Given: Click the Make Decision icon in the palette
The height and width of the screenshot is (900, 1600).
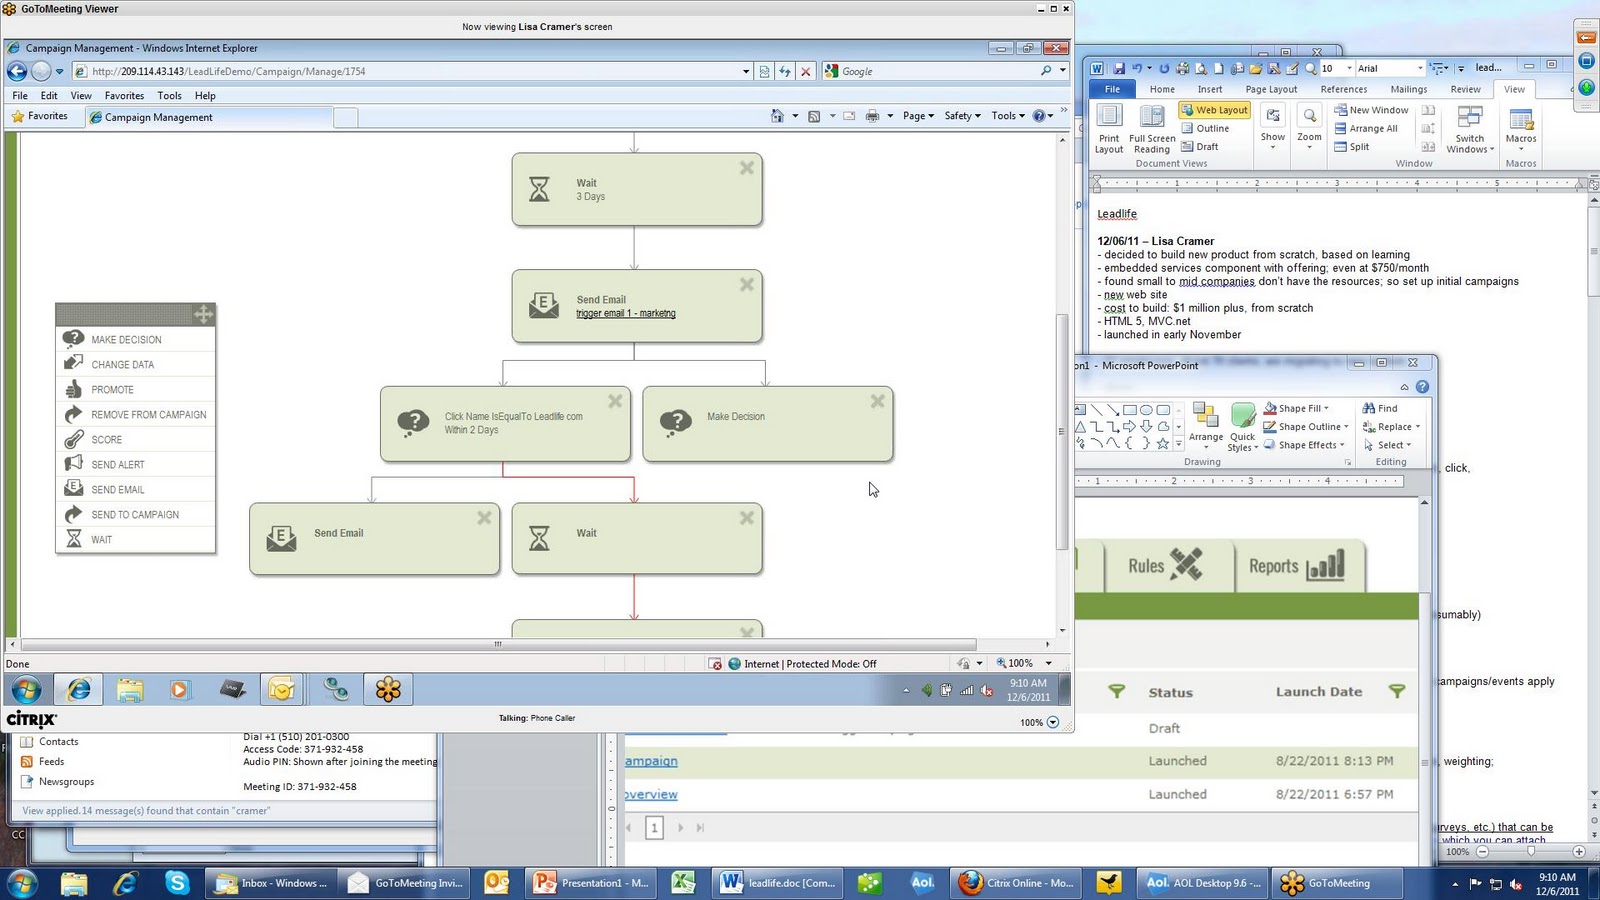Looking at the screenshot, I should [x=73, y=339].
